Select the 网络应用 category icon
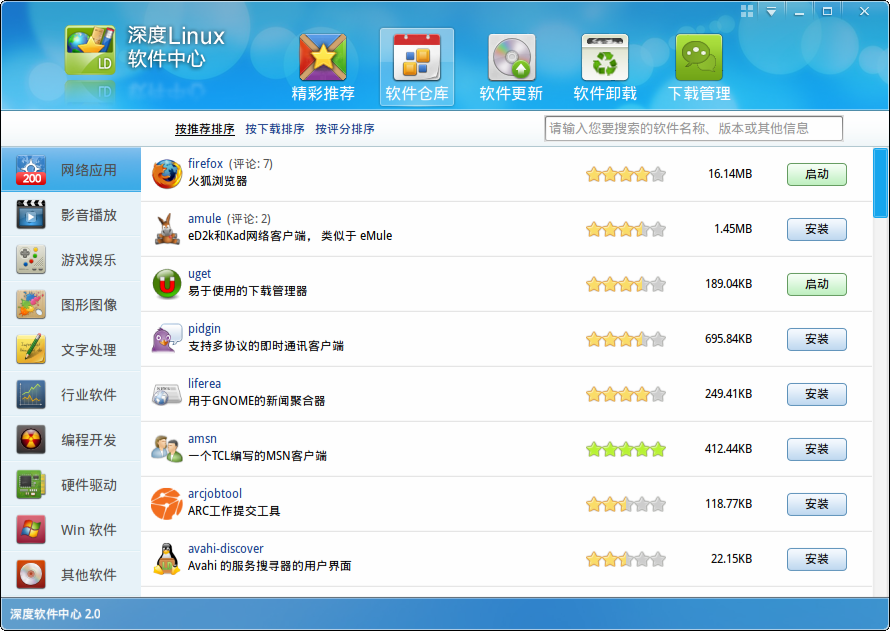The height and width of the screenshot is (631, 890). click(31, 170)
